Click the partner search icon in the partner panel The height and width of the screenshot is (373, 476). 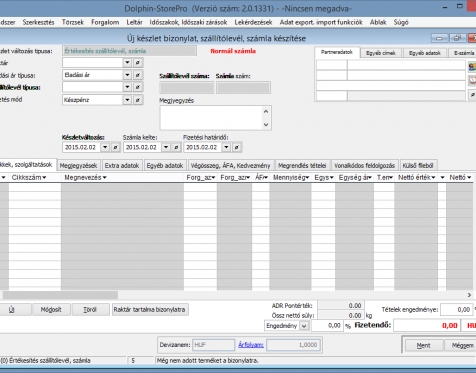click(472, 66)
